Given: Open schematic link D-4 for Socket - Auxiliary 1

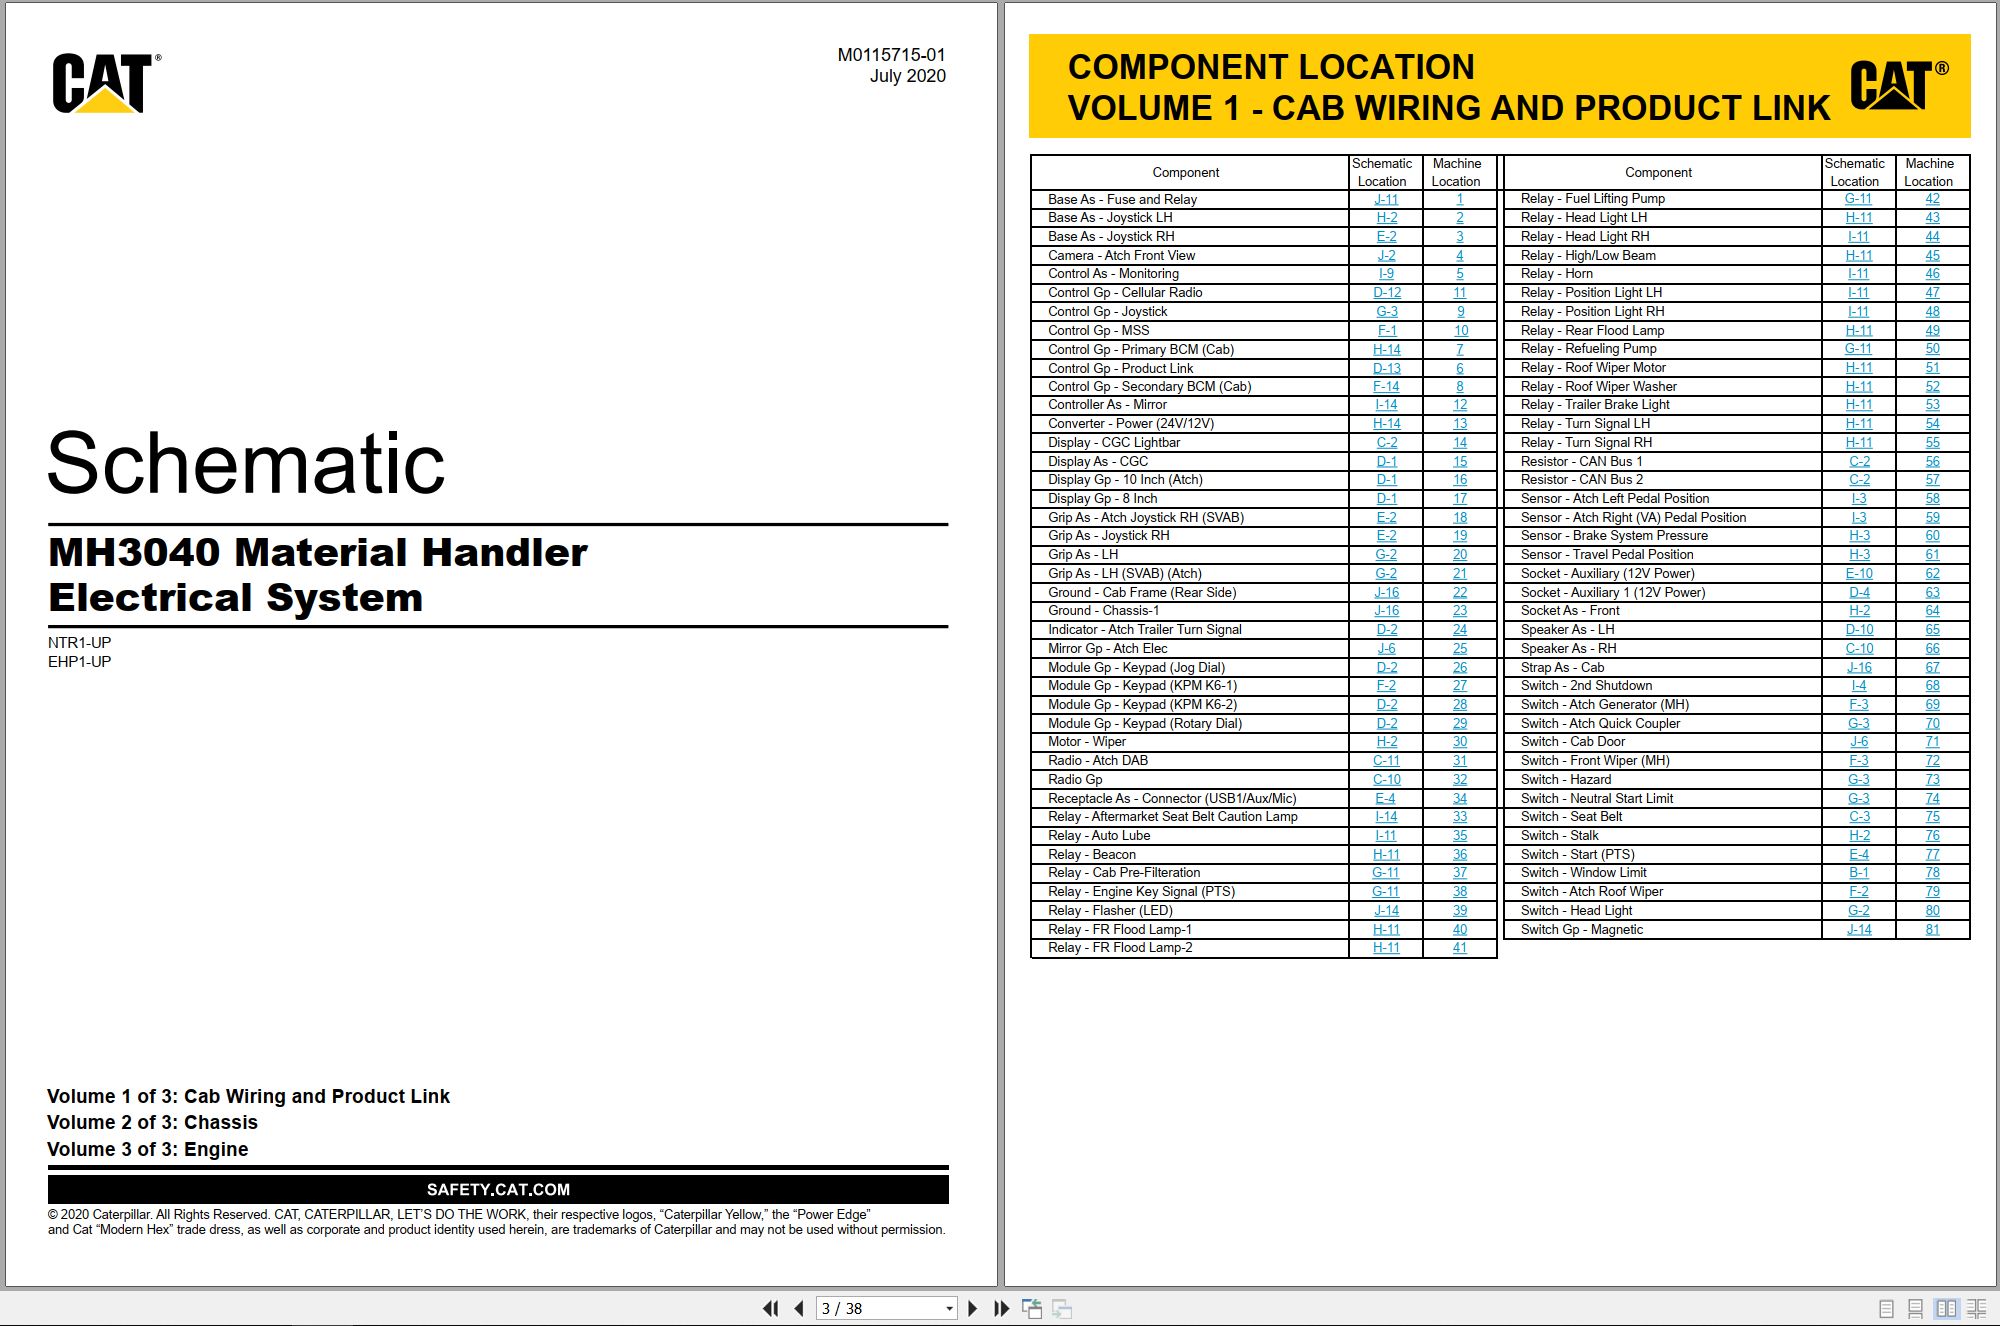Looking at the screenshot, I should coord(1859,592).
